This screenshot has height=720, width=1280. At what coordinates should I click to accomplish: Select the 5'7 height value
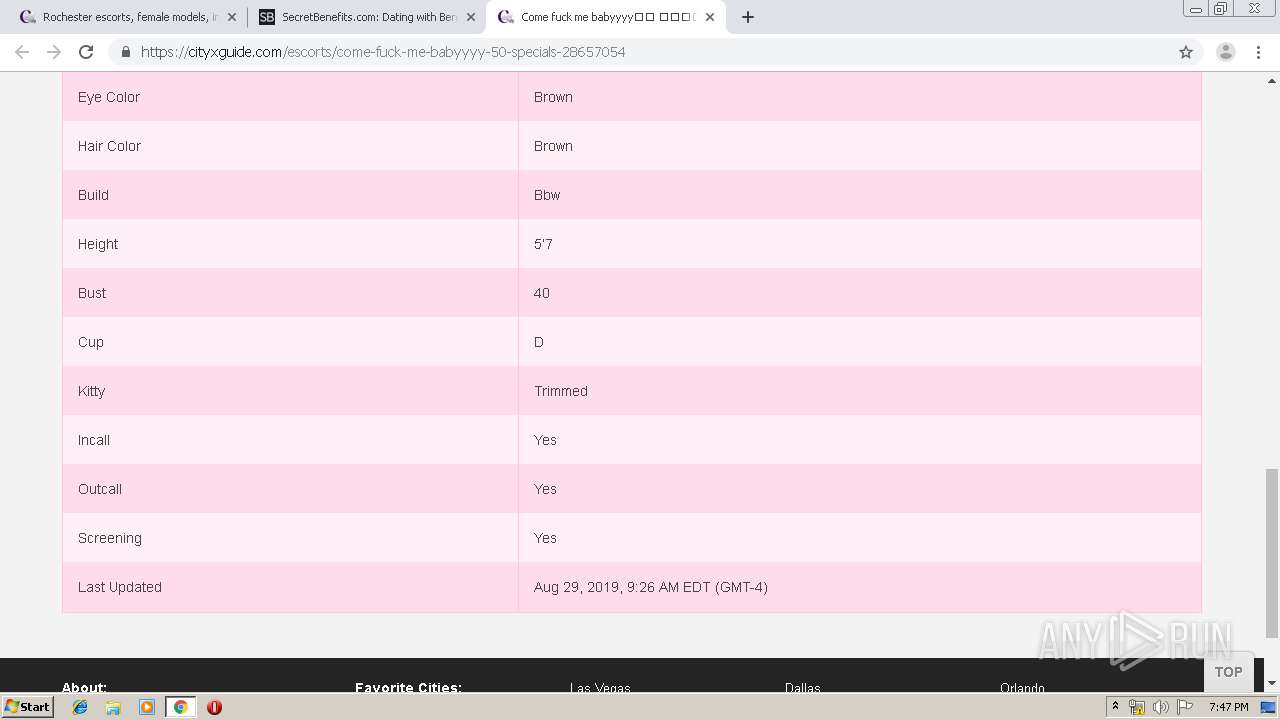(543, 244)
